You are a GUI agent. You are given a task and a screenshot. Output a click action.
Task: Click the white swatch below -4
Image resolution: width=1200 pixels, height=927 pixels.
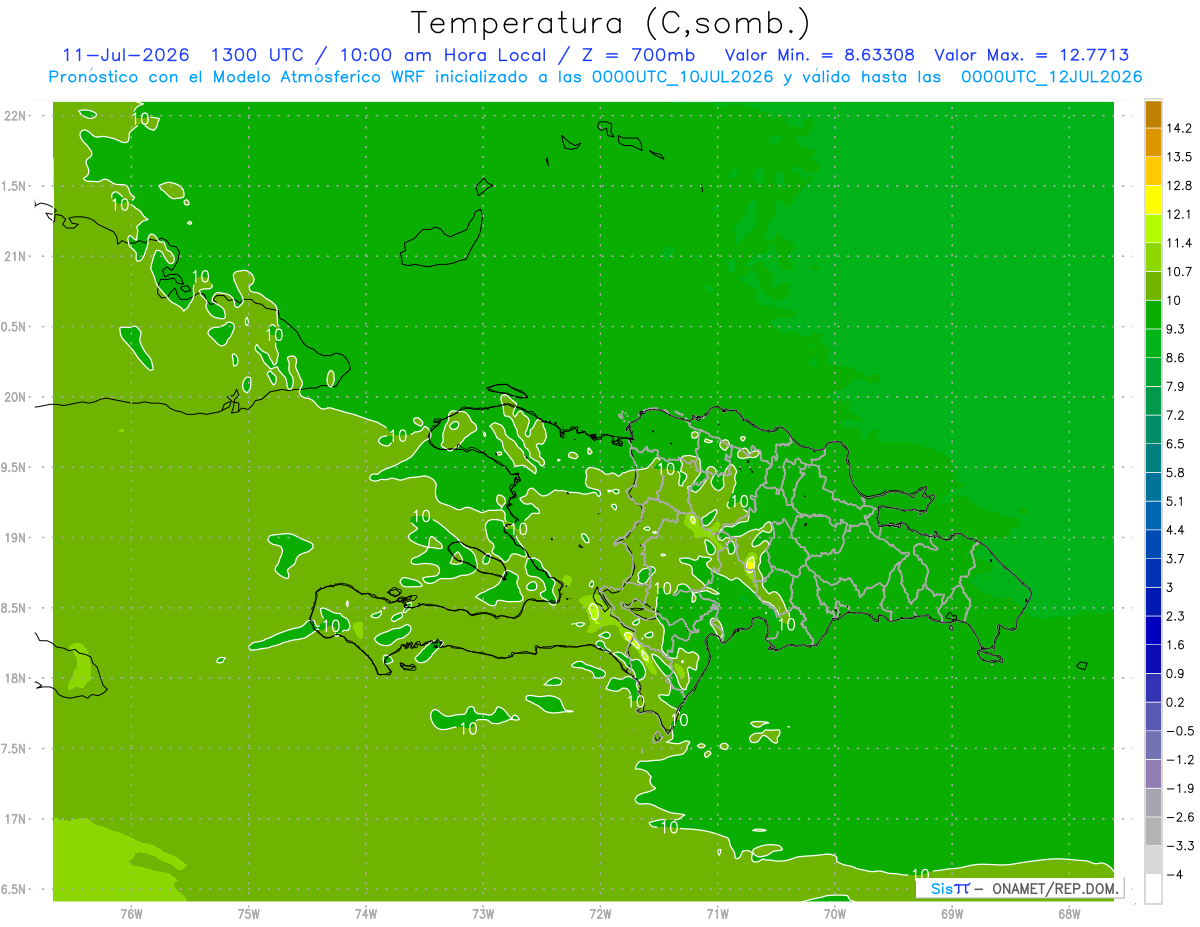click(x=1153, y=889)
